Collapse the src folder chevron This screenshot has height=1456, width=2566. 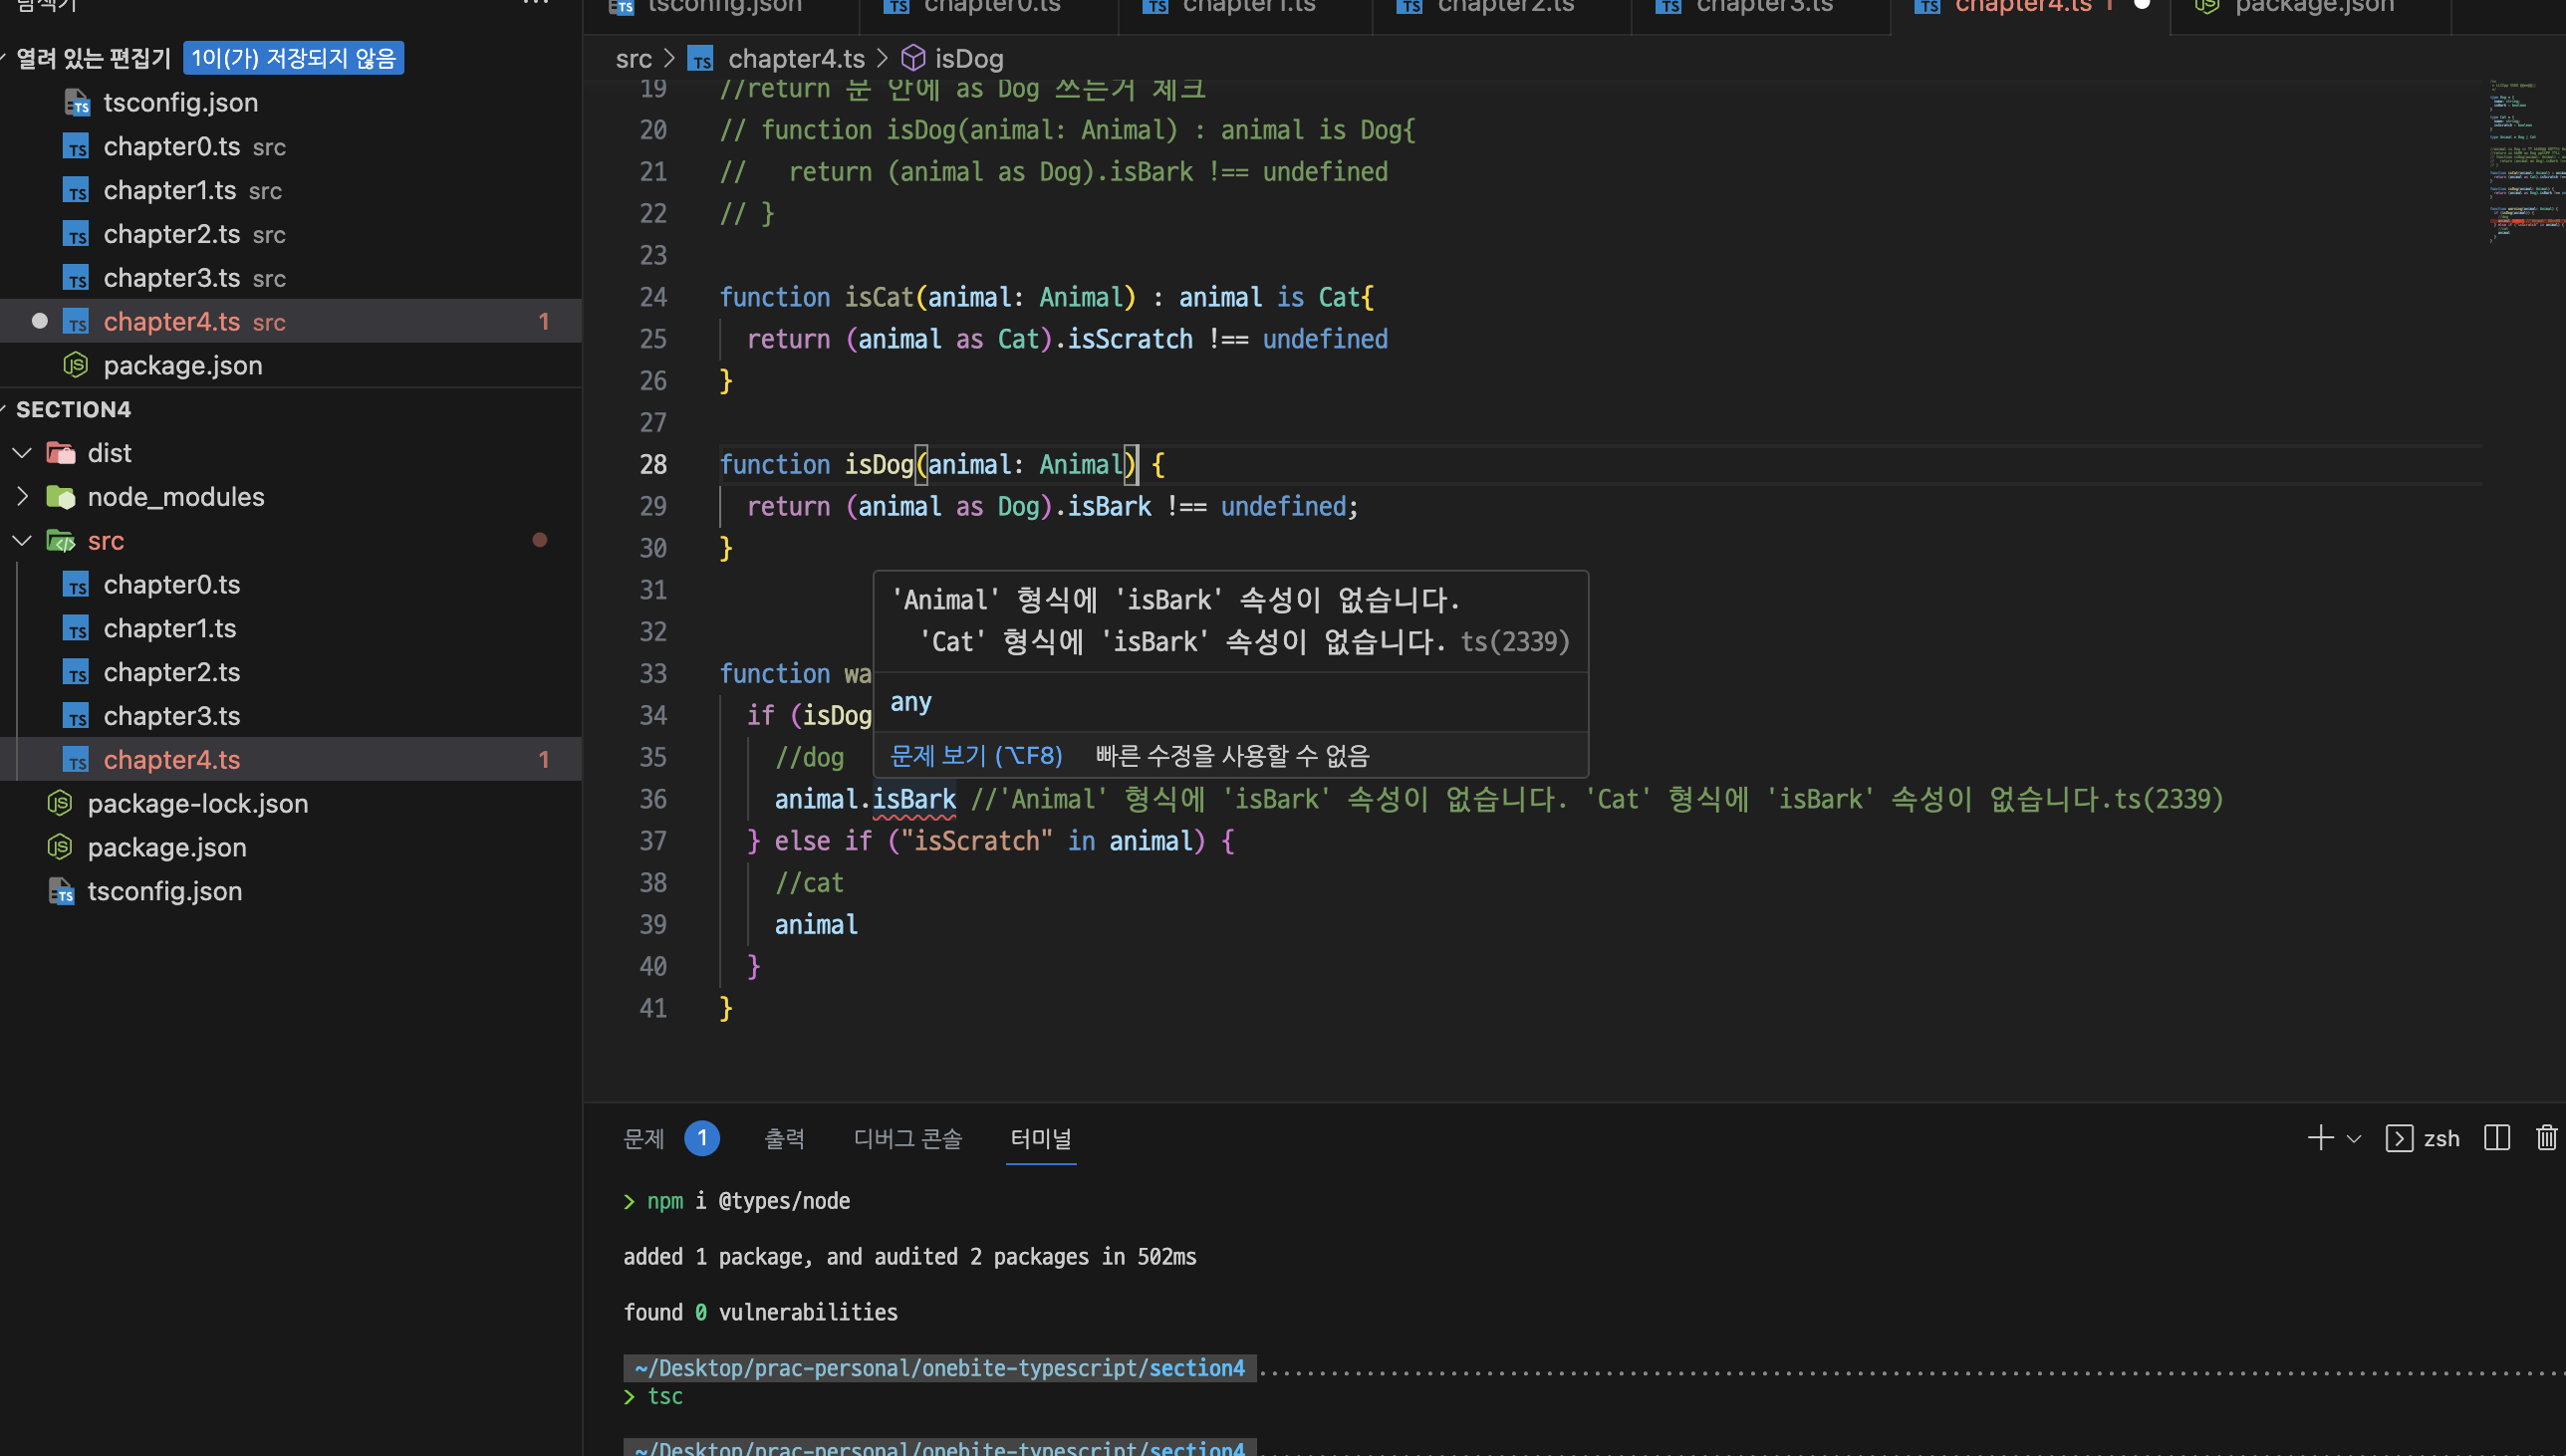(x=22, y=541)
